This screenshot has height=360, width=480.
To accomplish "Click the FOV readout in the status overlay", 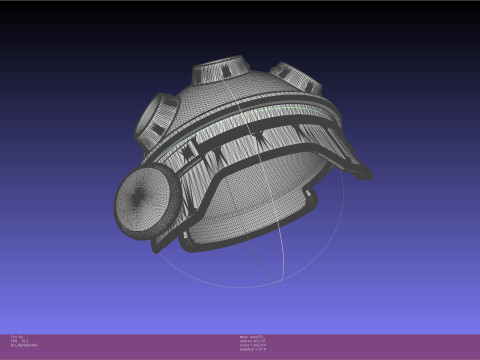I will tap(17, 337).
